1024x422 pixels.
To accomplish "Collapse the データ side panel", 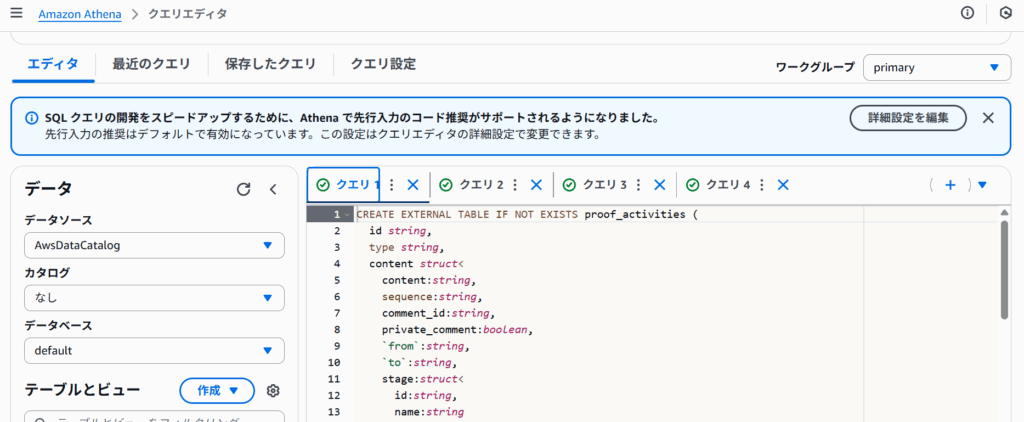I will pos(273,189).
